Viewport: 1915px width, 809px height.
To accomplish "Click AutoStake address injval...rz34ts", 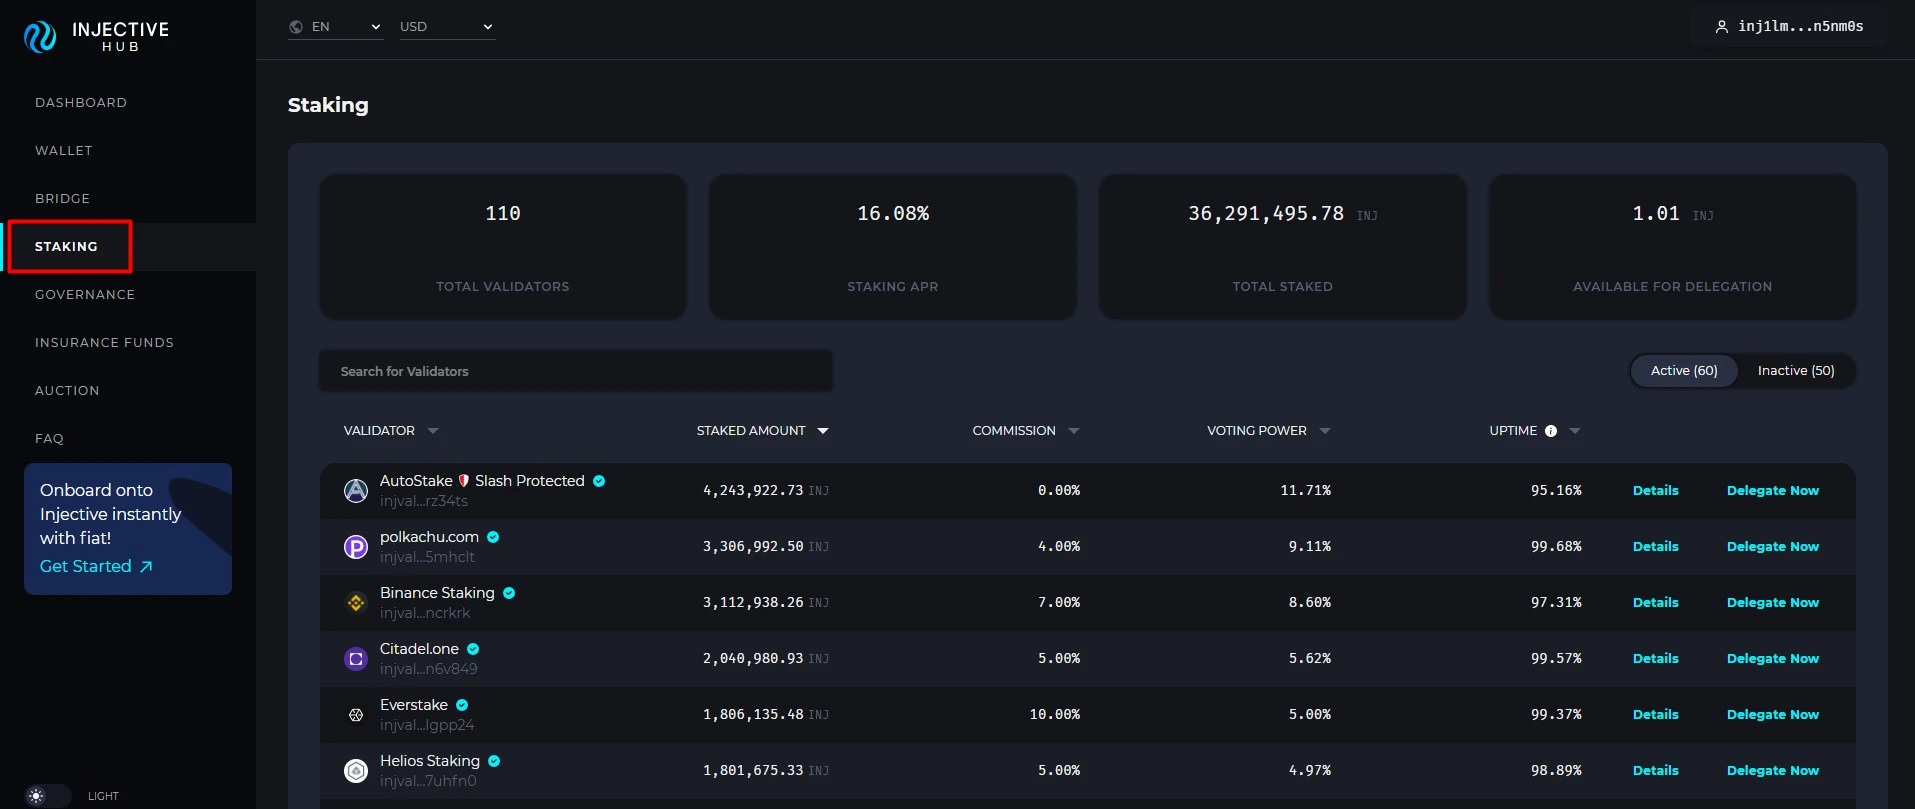I will click(424, 501).
